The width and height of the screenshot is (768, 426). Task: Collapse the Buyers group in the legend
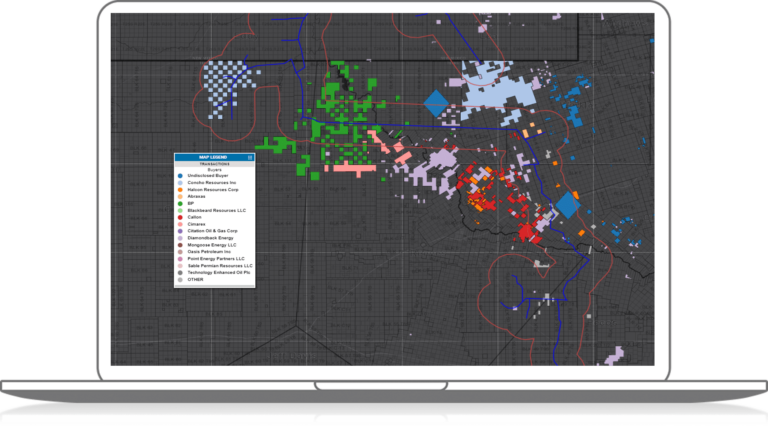[x=213, y=170]
